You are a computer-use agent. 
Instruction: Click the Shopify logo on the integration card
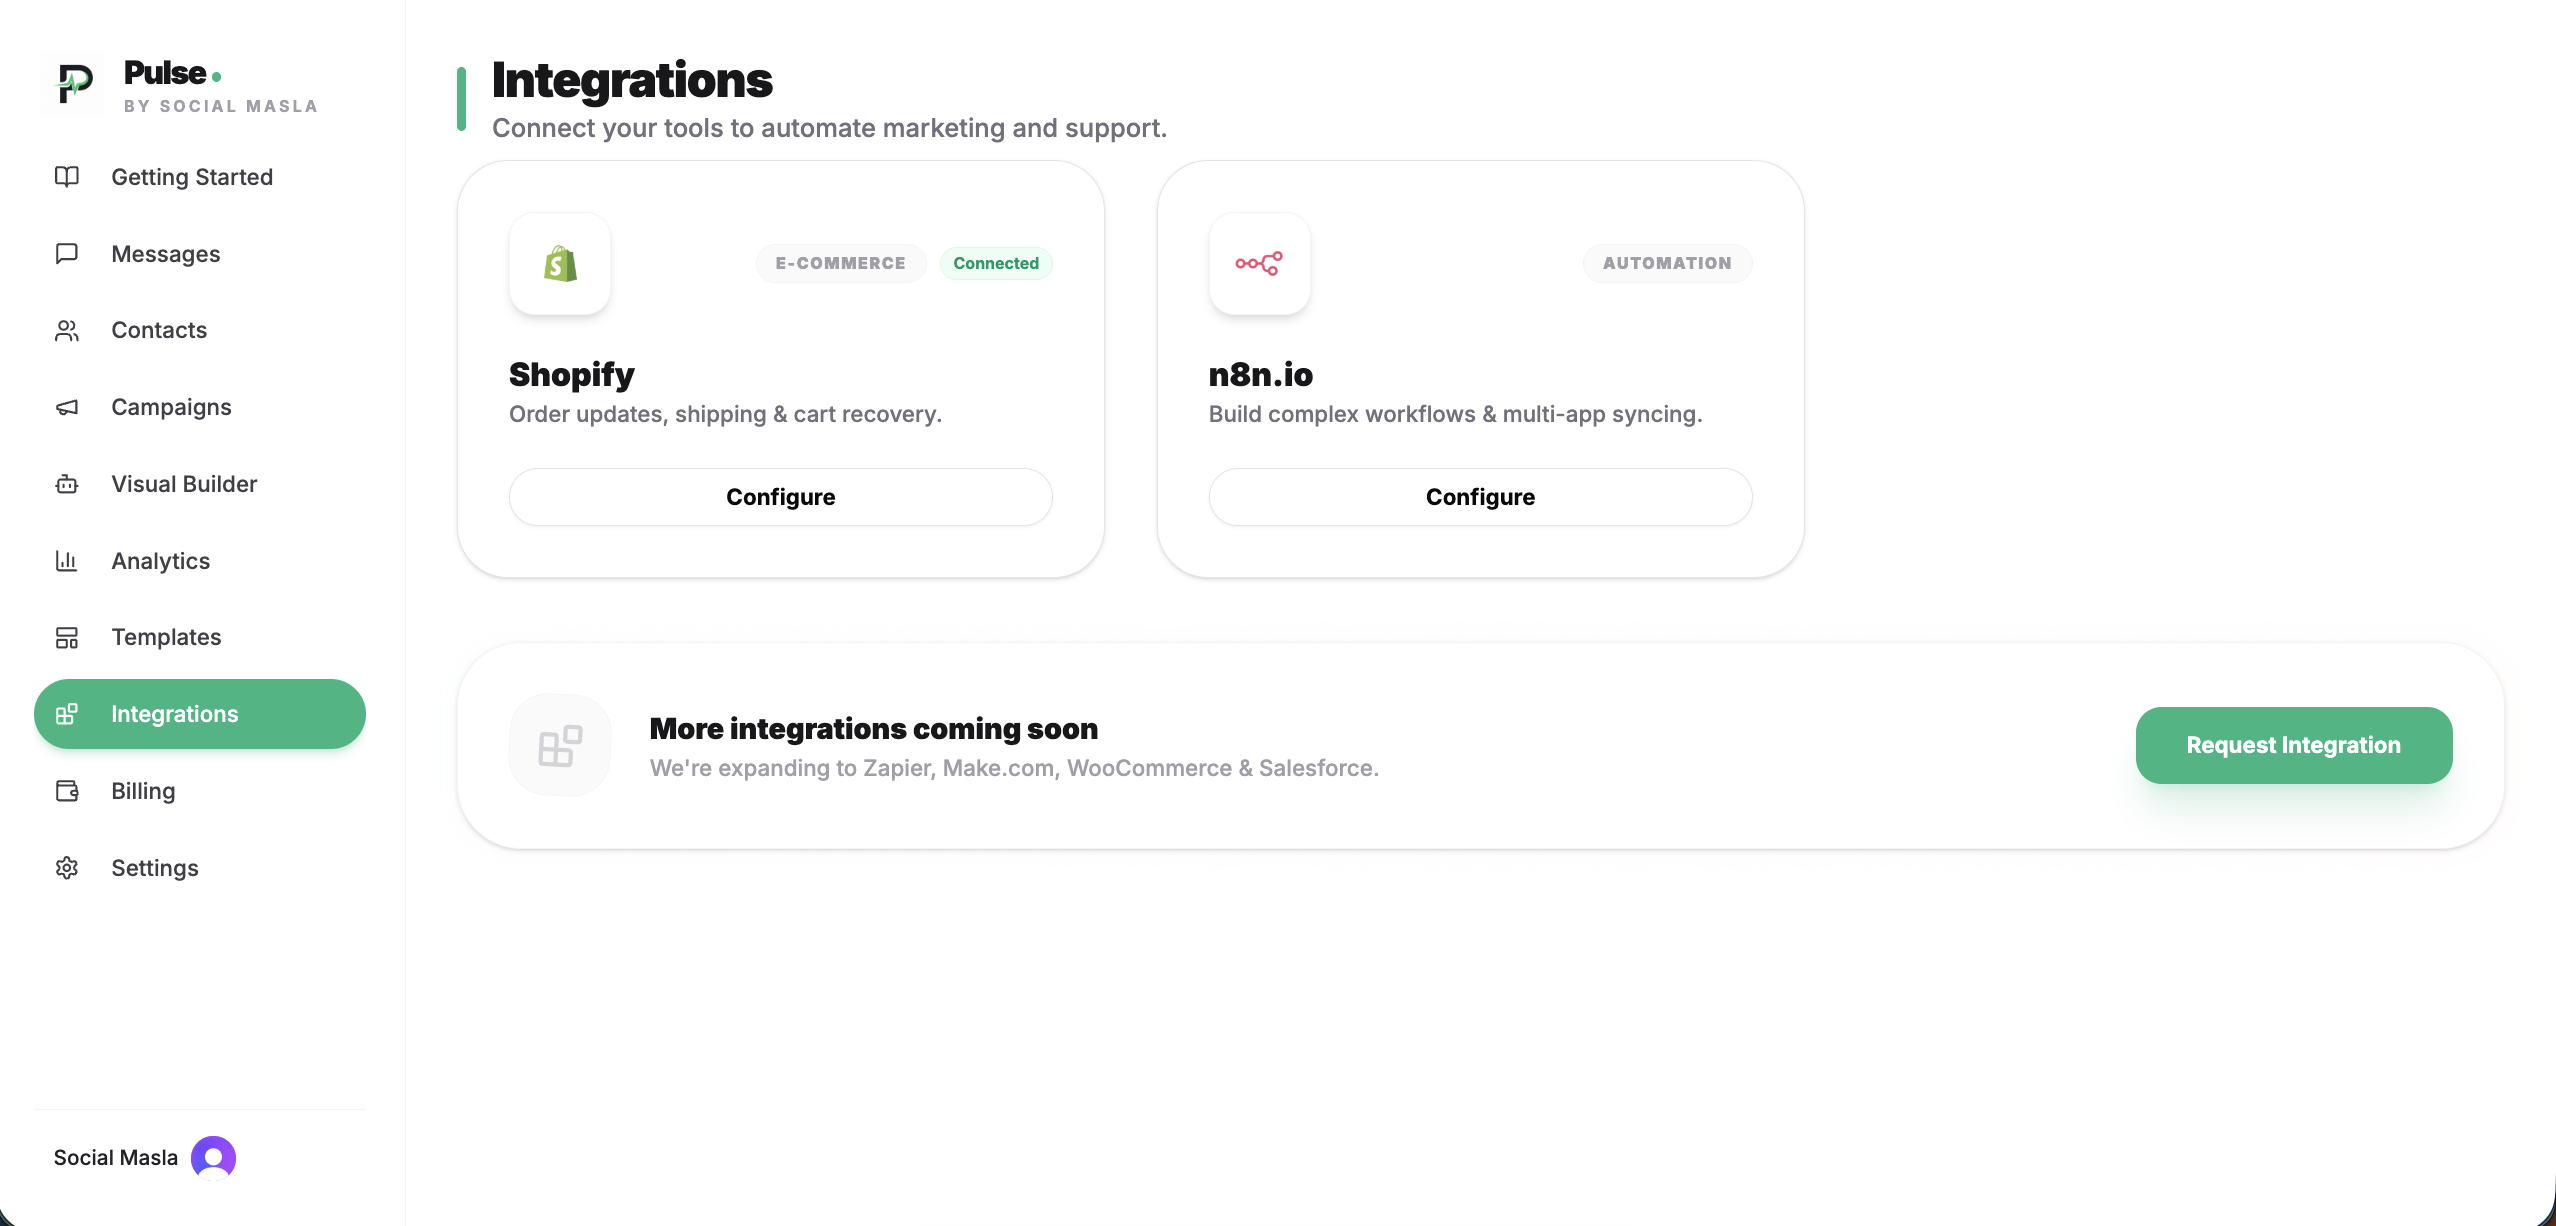point(559,263)
